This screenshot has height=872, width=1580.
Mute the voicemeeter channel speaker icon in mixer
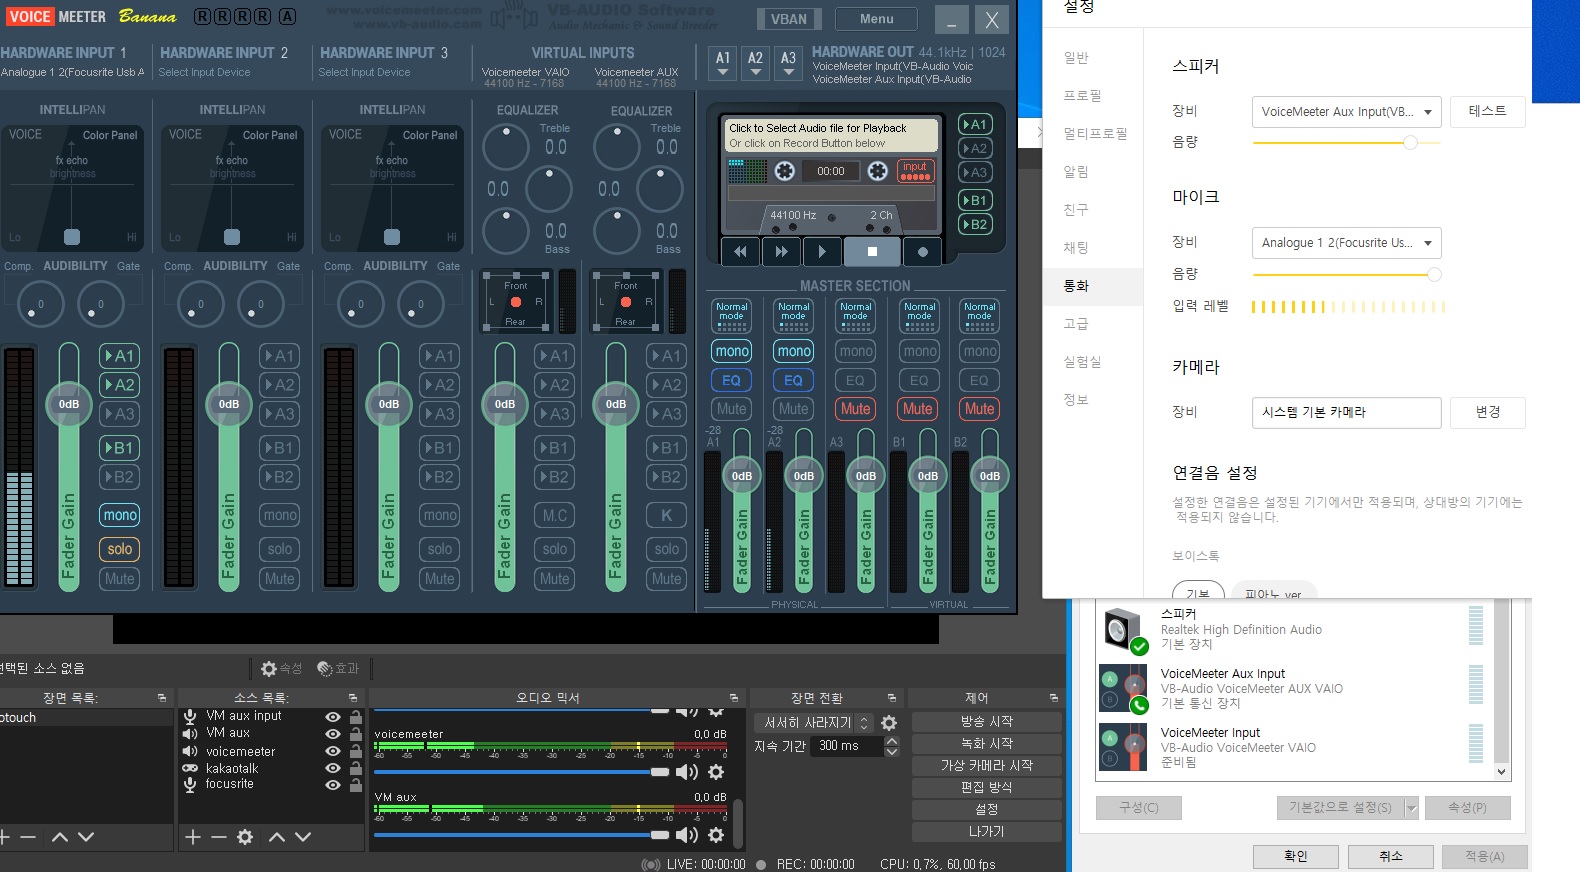(x=687, y=772)
